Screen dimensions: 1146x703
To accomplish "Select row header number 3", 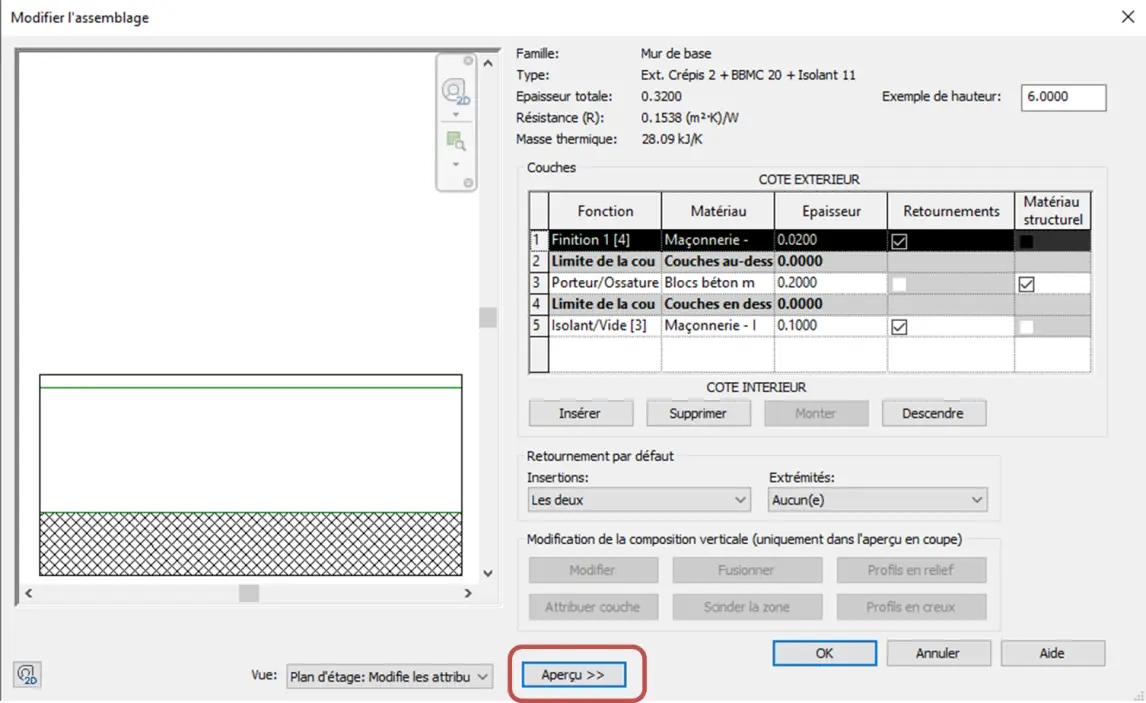I will pyautogui.click(x=539, y=283).
